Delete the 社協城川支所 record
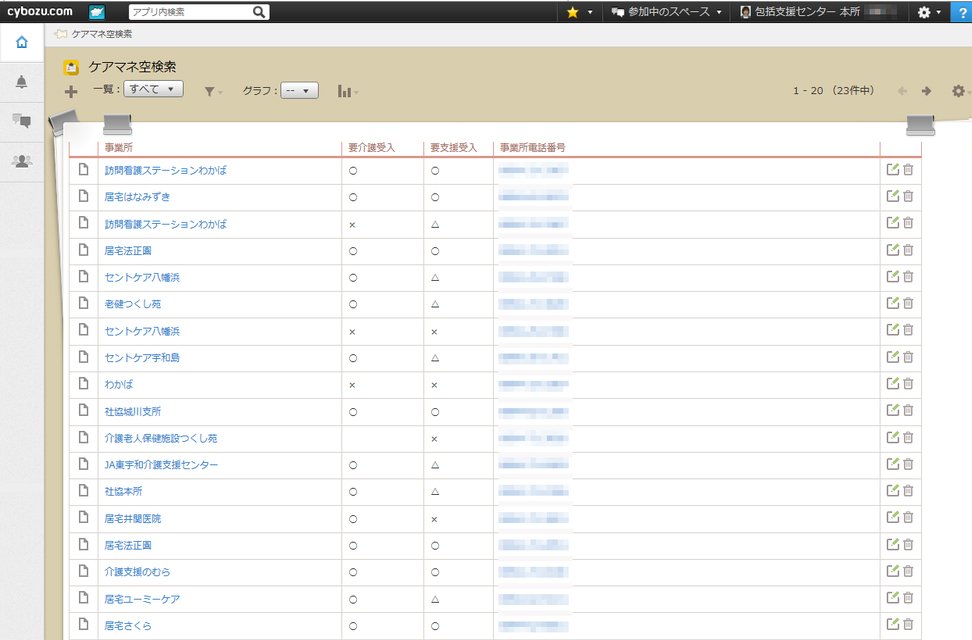 [x=908, y=410]
